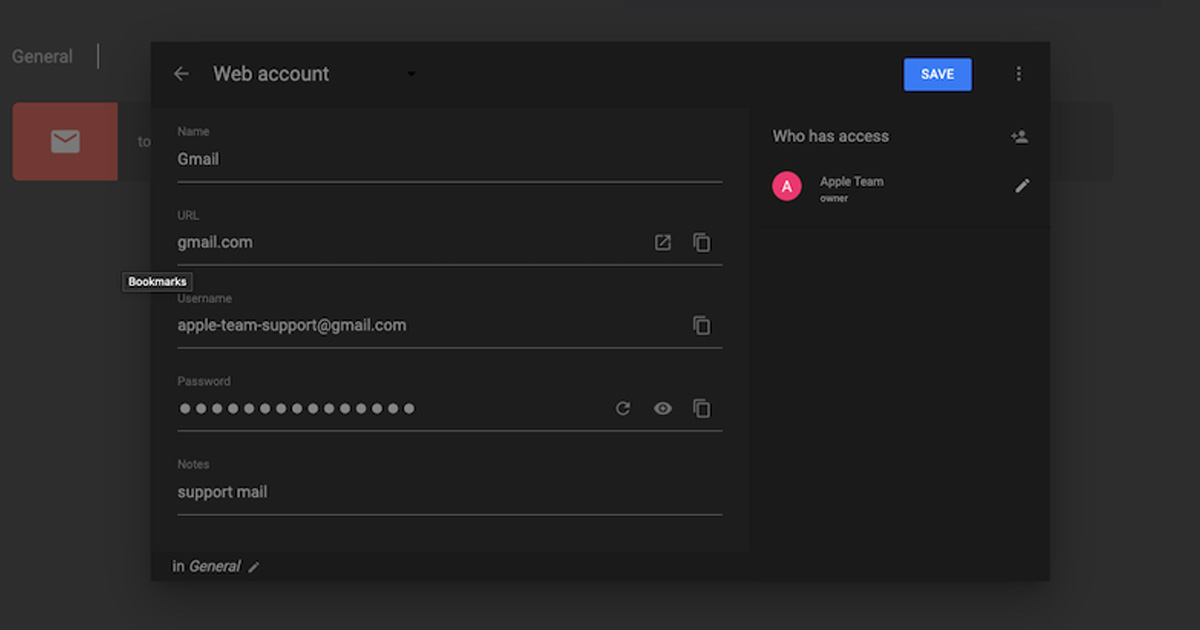Screen dimensions: 1200x630
Task: Click the General heading in background
Action: tap(42, 57)
